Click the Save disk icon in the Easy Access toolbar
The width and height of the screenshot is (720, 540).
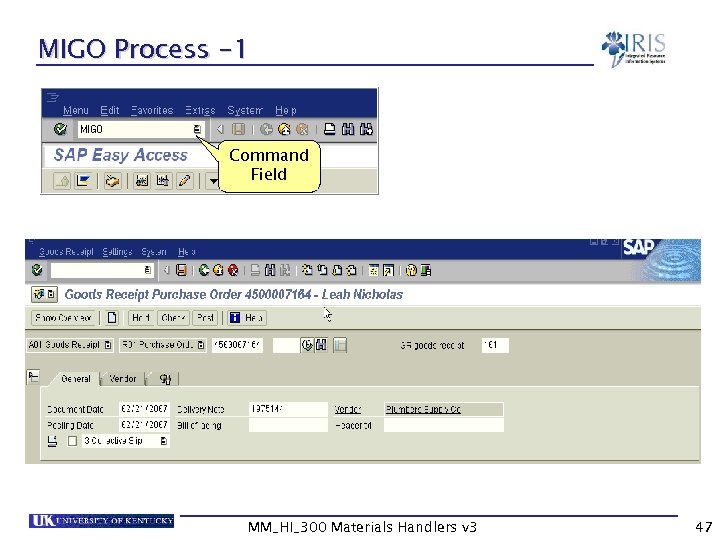(238, 129)
